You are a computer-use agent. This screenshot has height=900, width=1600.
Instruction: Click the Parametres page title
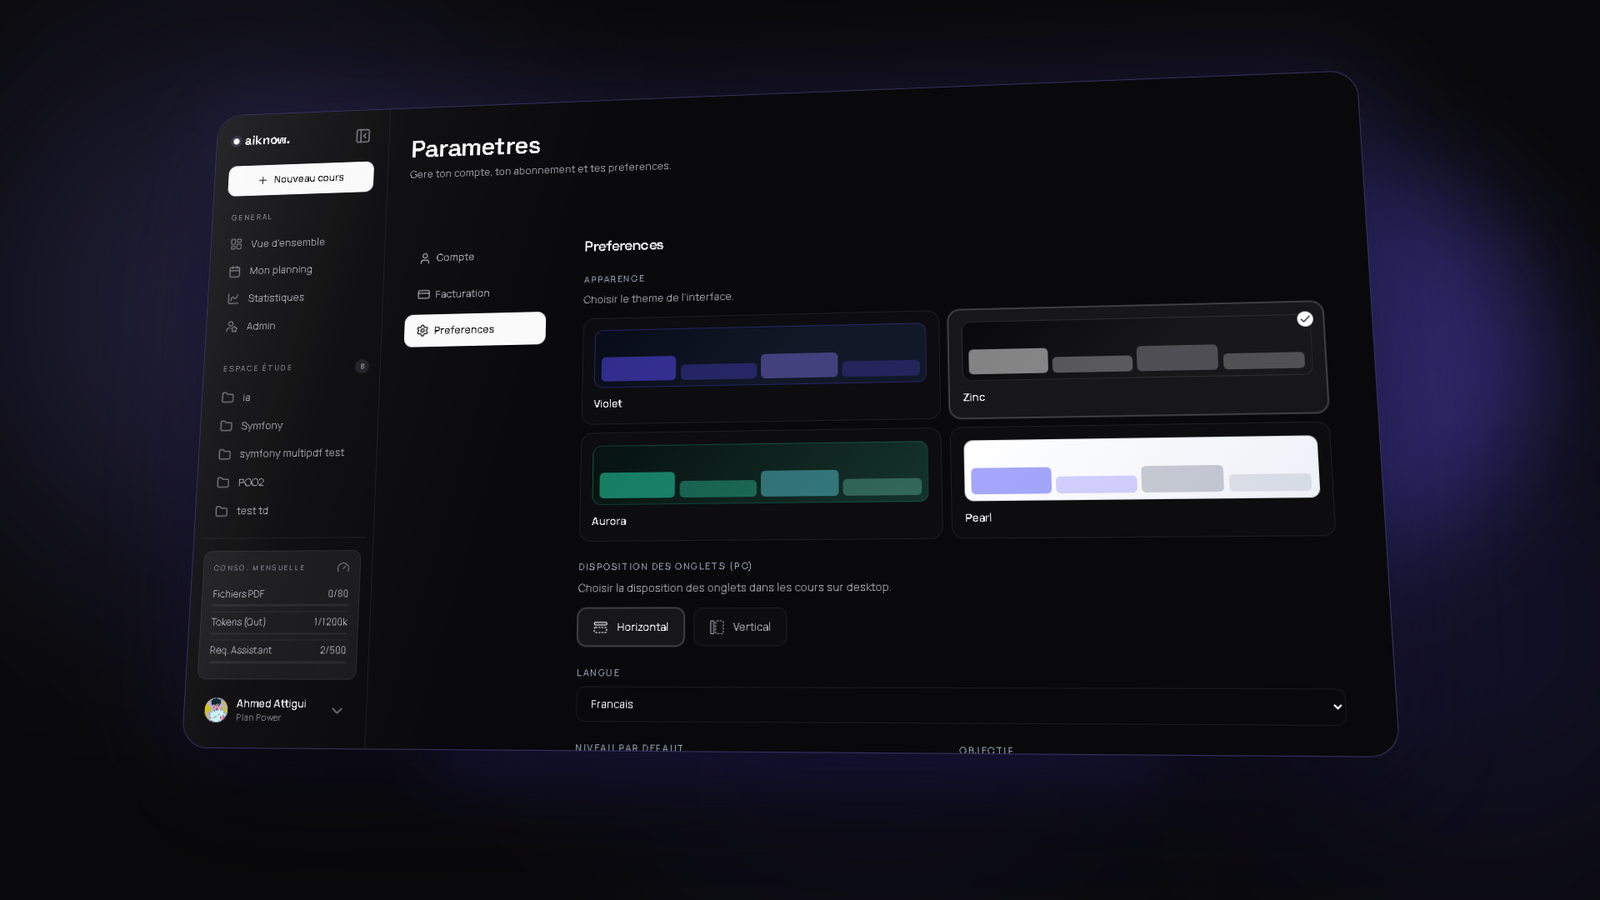[476, 148]
